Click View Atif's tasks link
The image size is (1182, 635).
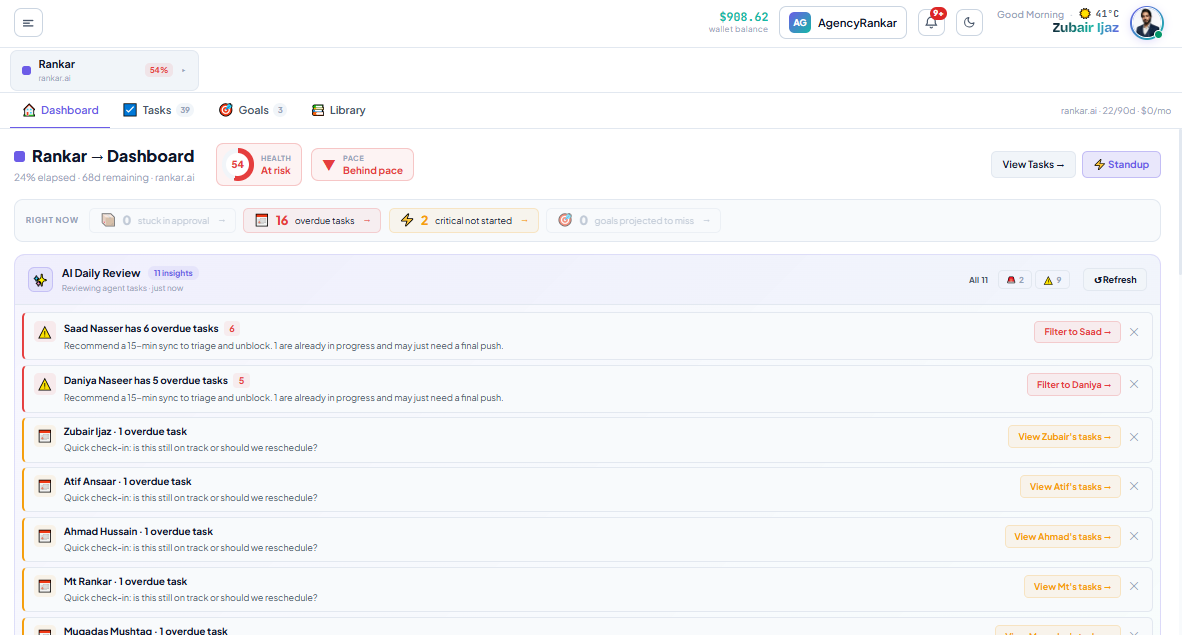[x=1070, y=486]
